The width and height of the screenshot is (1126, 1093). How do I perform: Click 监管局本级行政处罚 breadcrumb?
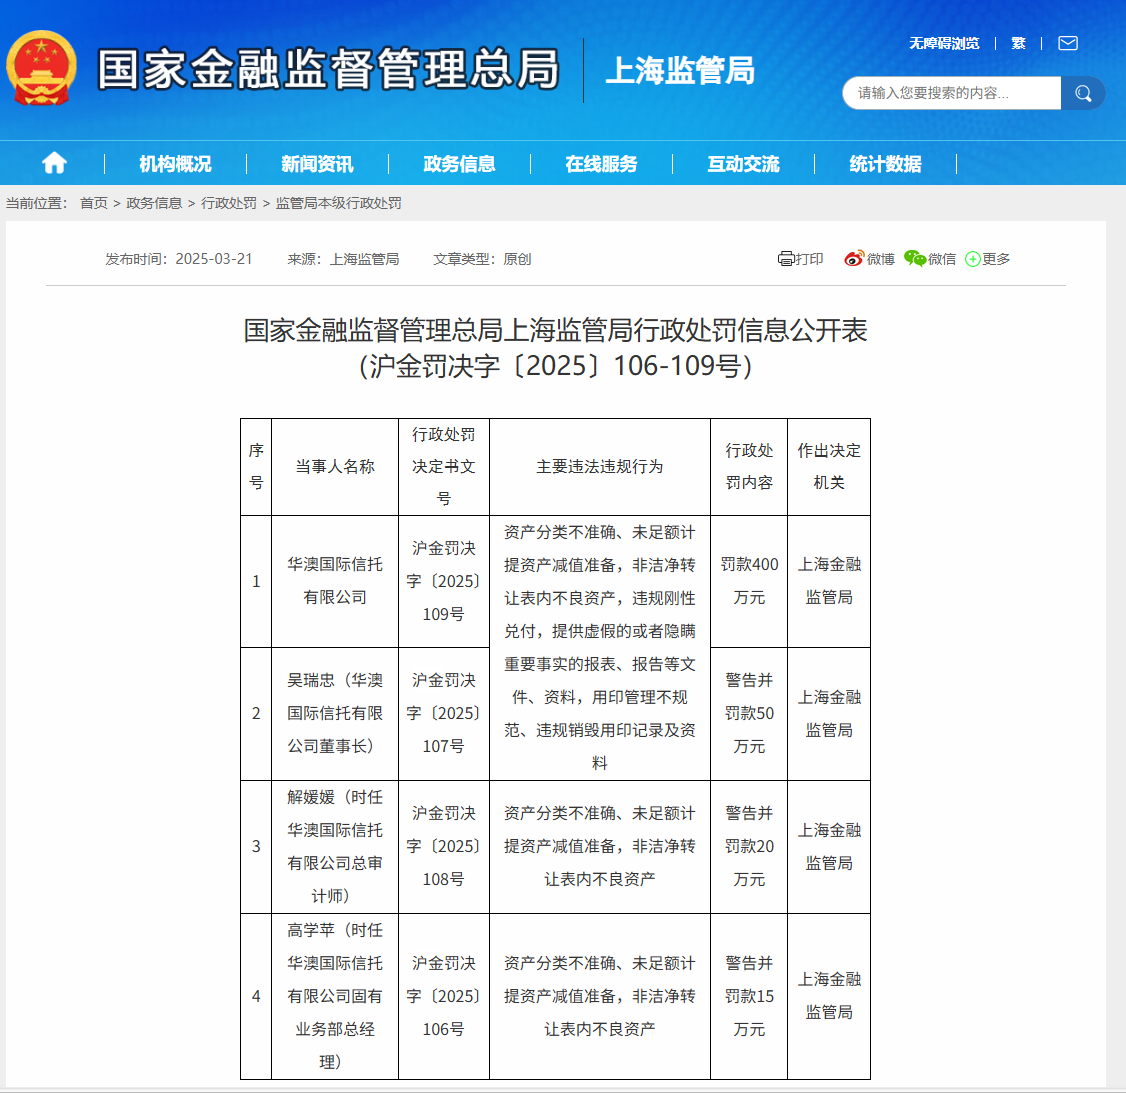click(x=338, y=203)
